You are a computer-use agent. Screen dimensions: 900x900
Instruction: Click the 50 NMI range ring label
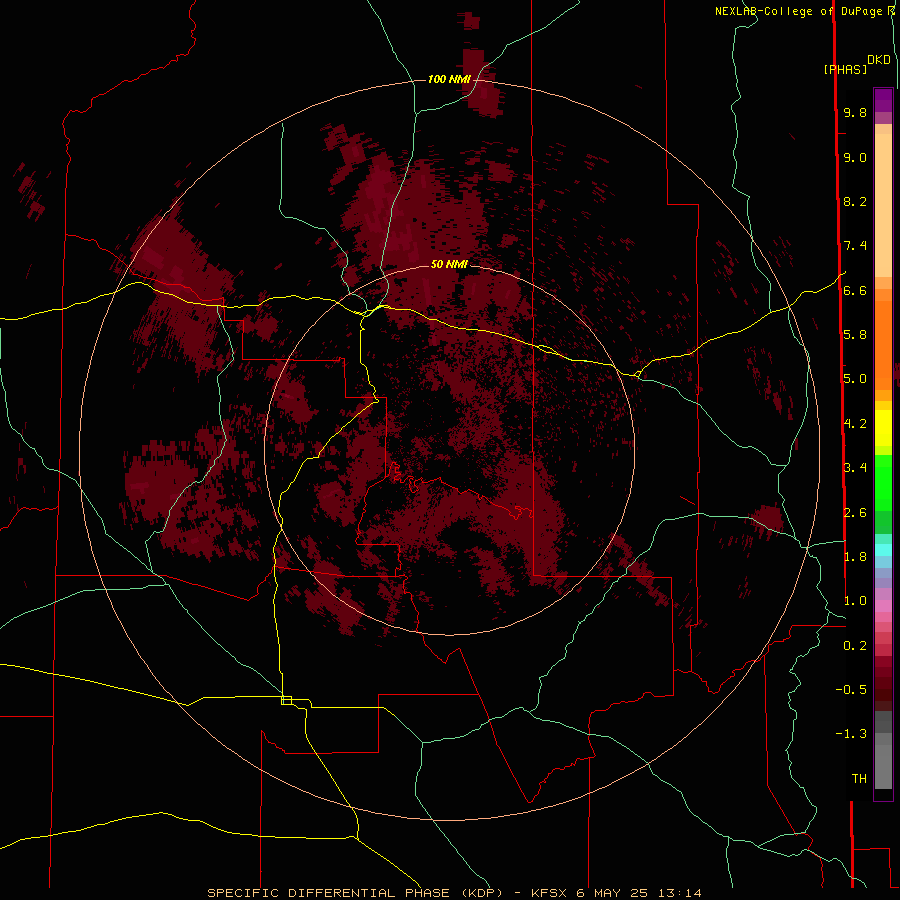pos(449,264)
